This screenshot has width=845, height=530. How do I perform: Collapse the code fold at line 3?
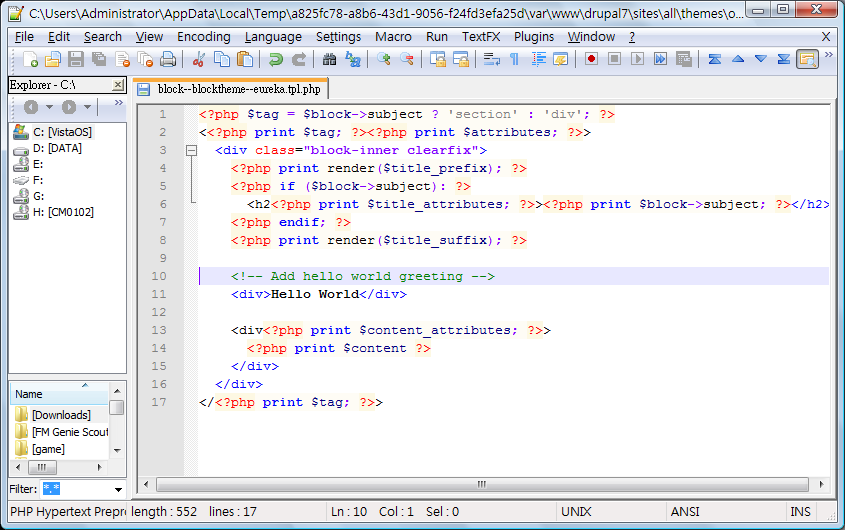click(x=191, y=150)
